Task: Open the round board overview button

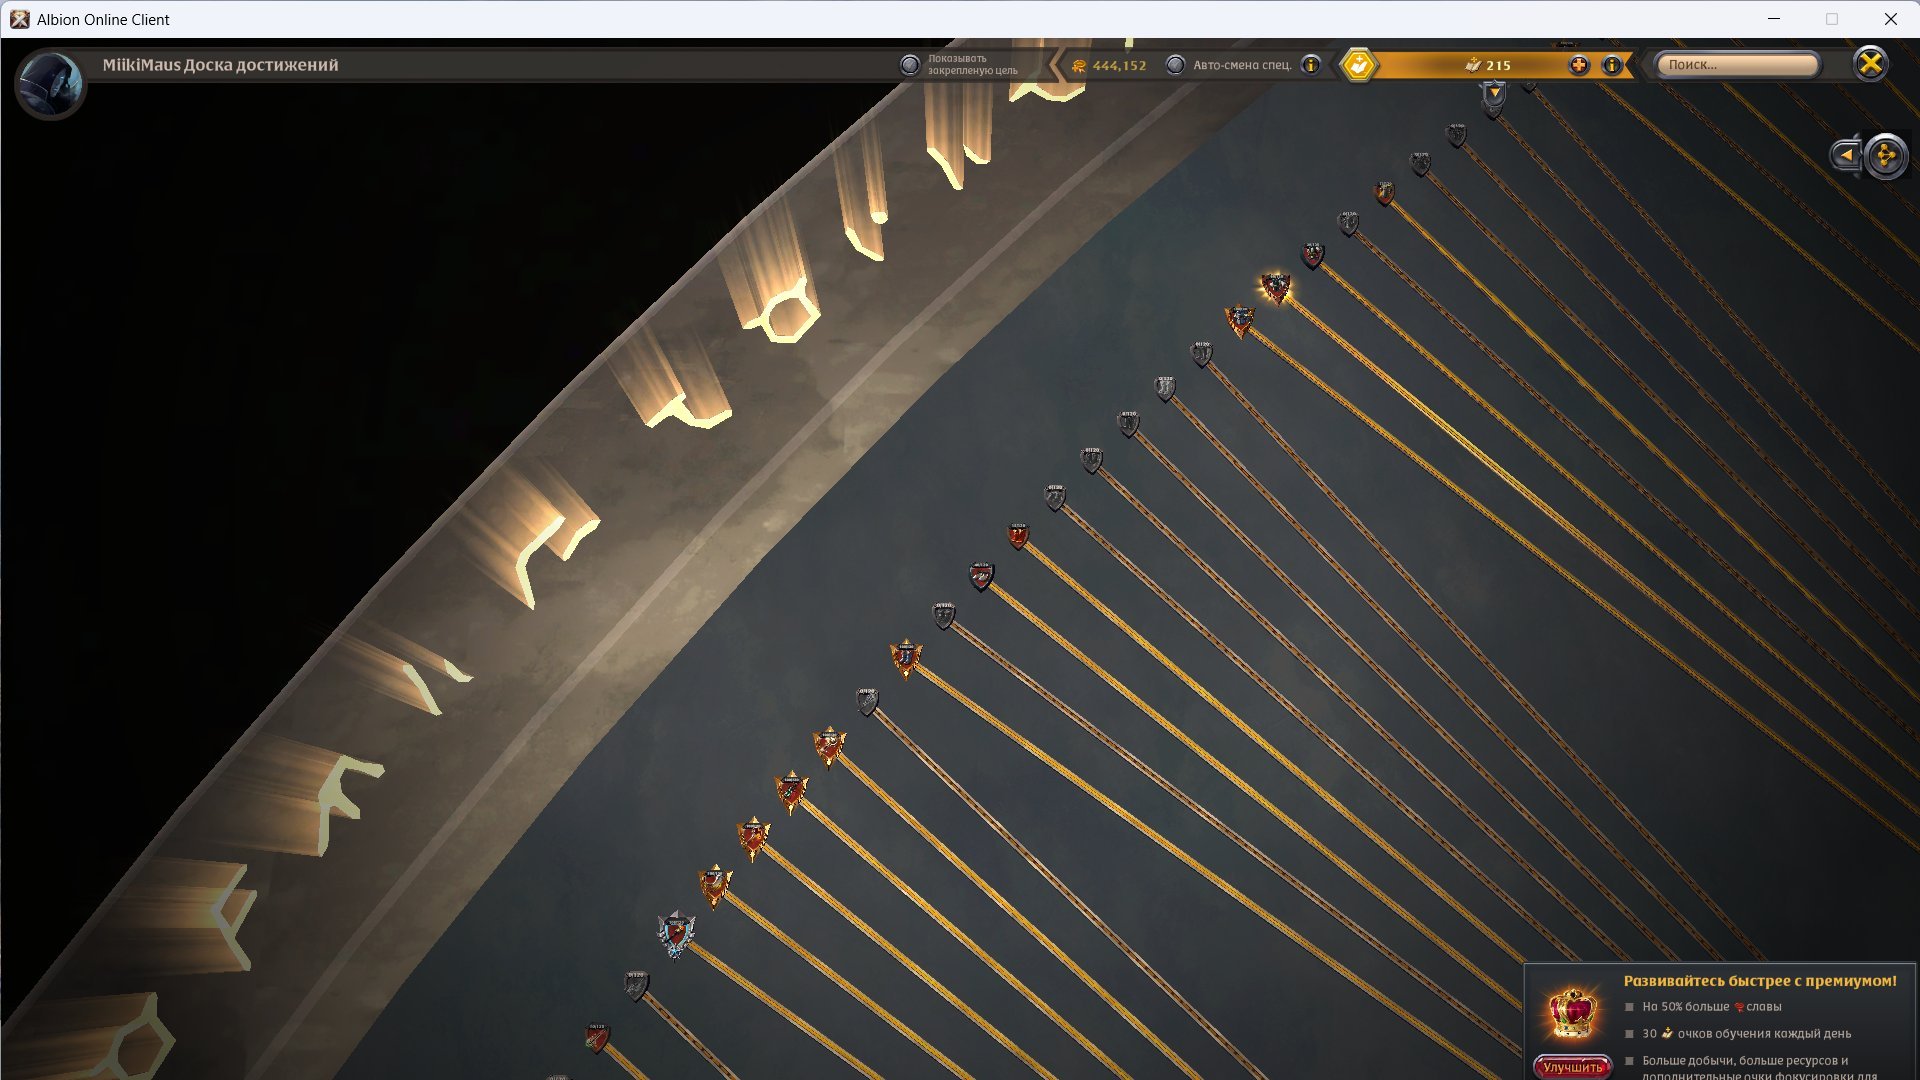Action: point(1887,156)
